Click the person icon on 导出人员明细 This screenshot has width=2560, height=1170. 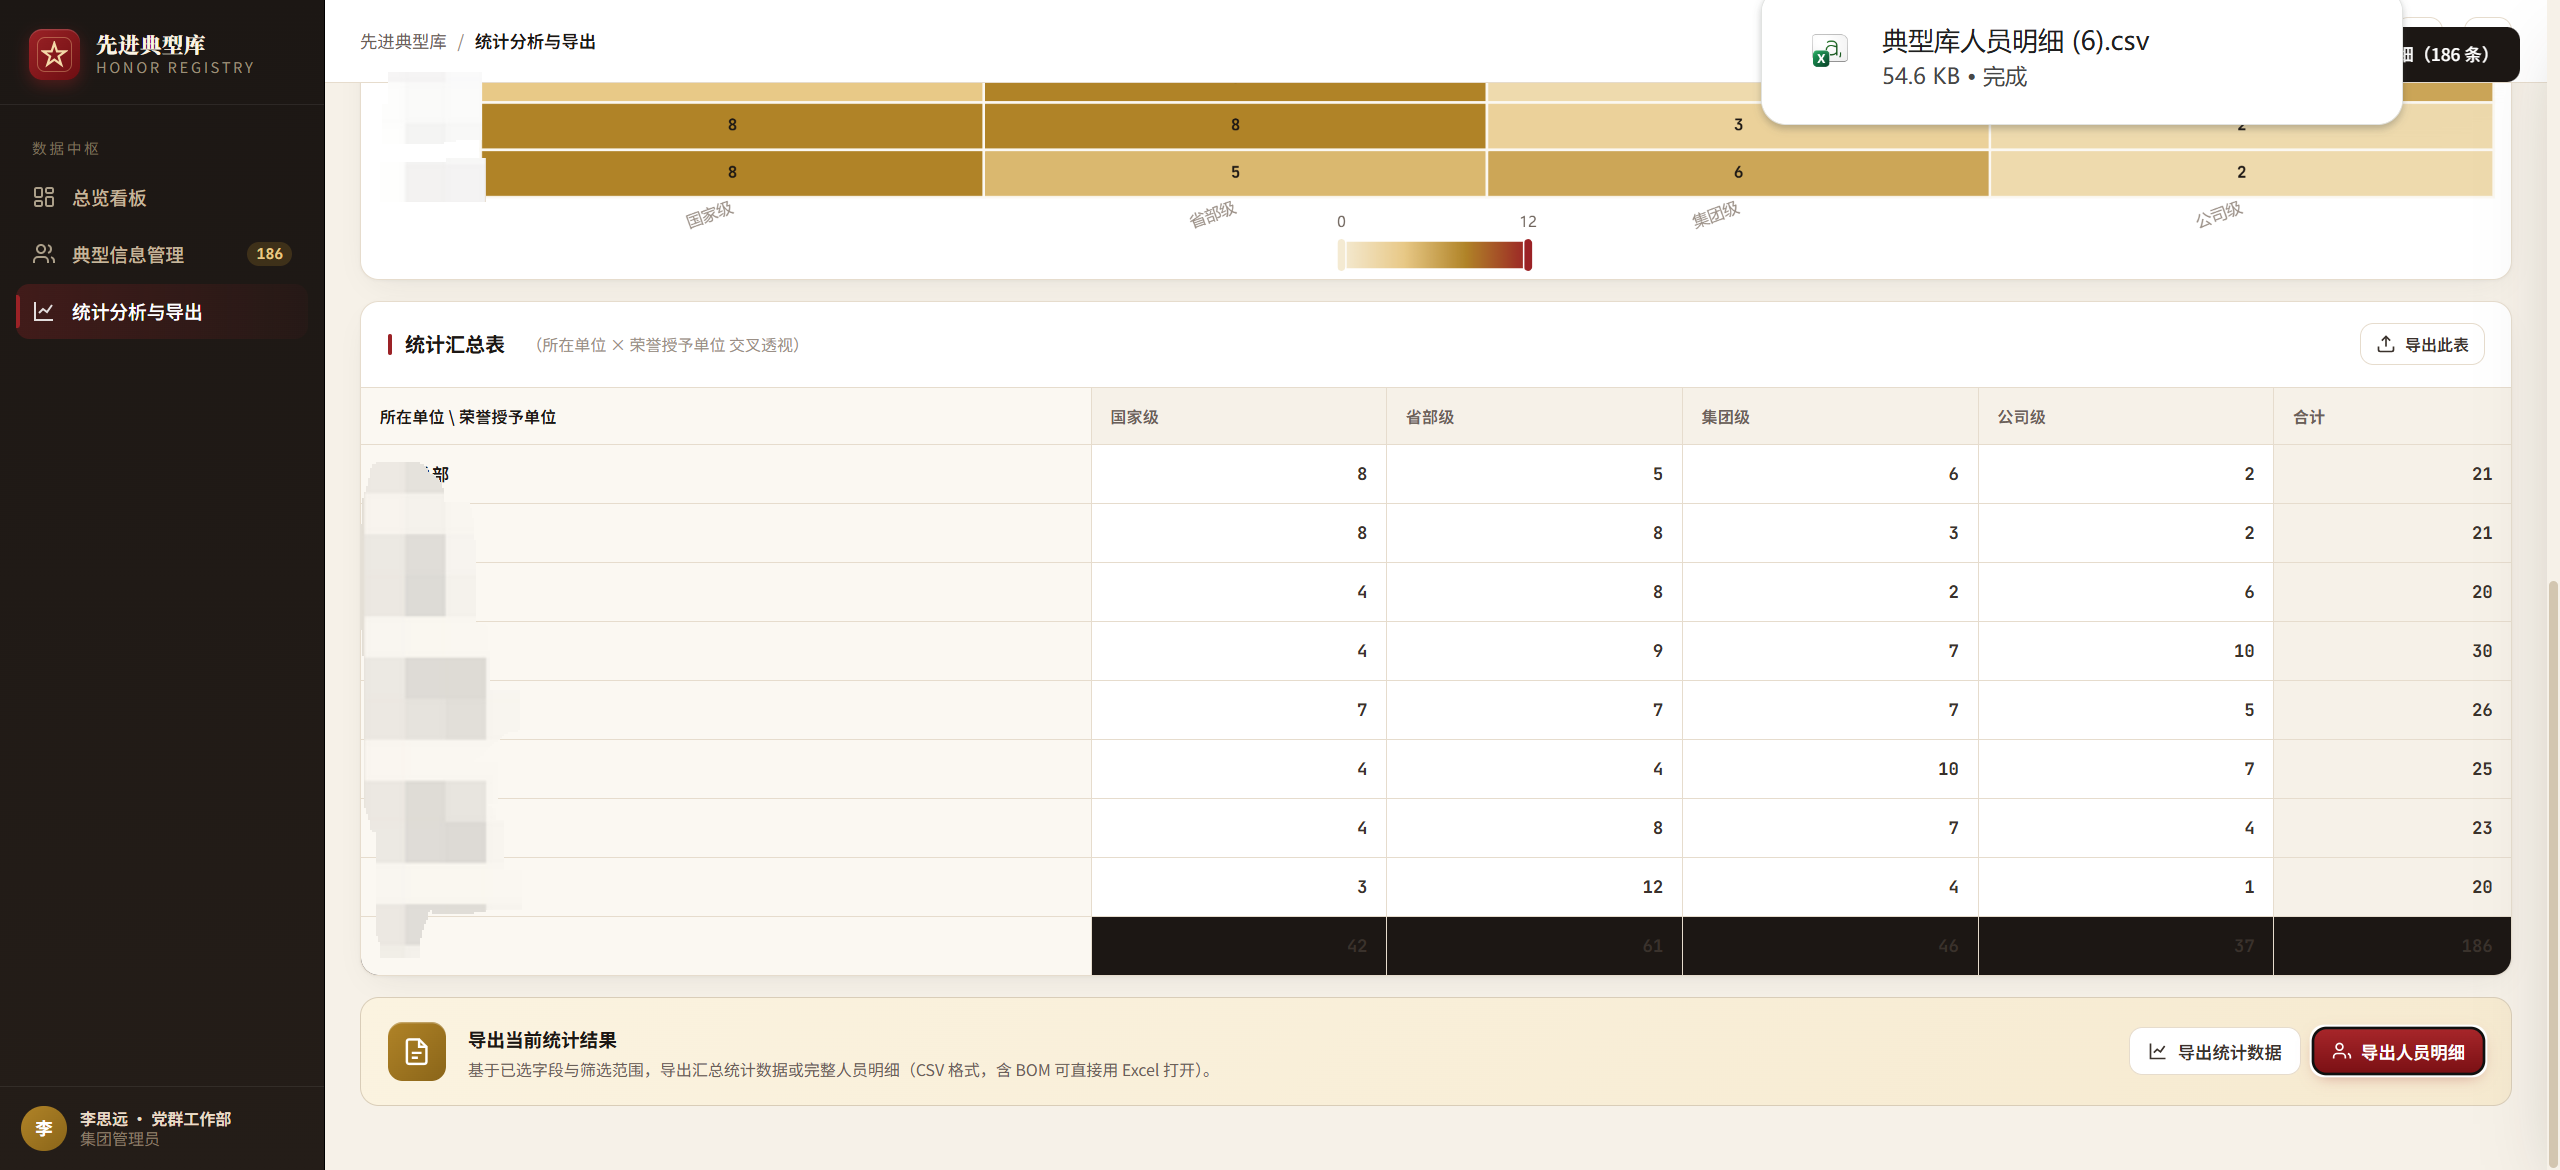pos(2341,1051)
